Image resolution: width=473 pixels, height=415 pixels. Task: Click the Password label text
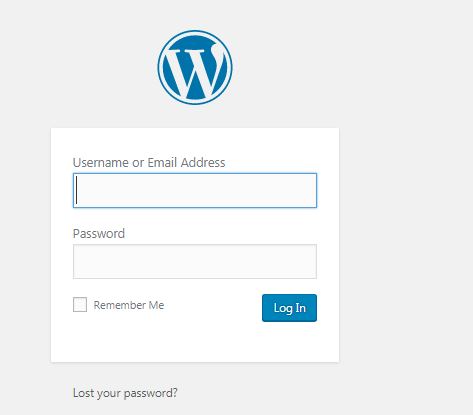[99, 233]
